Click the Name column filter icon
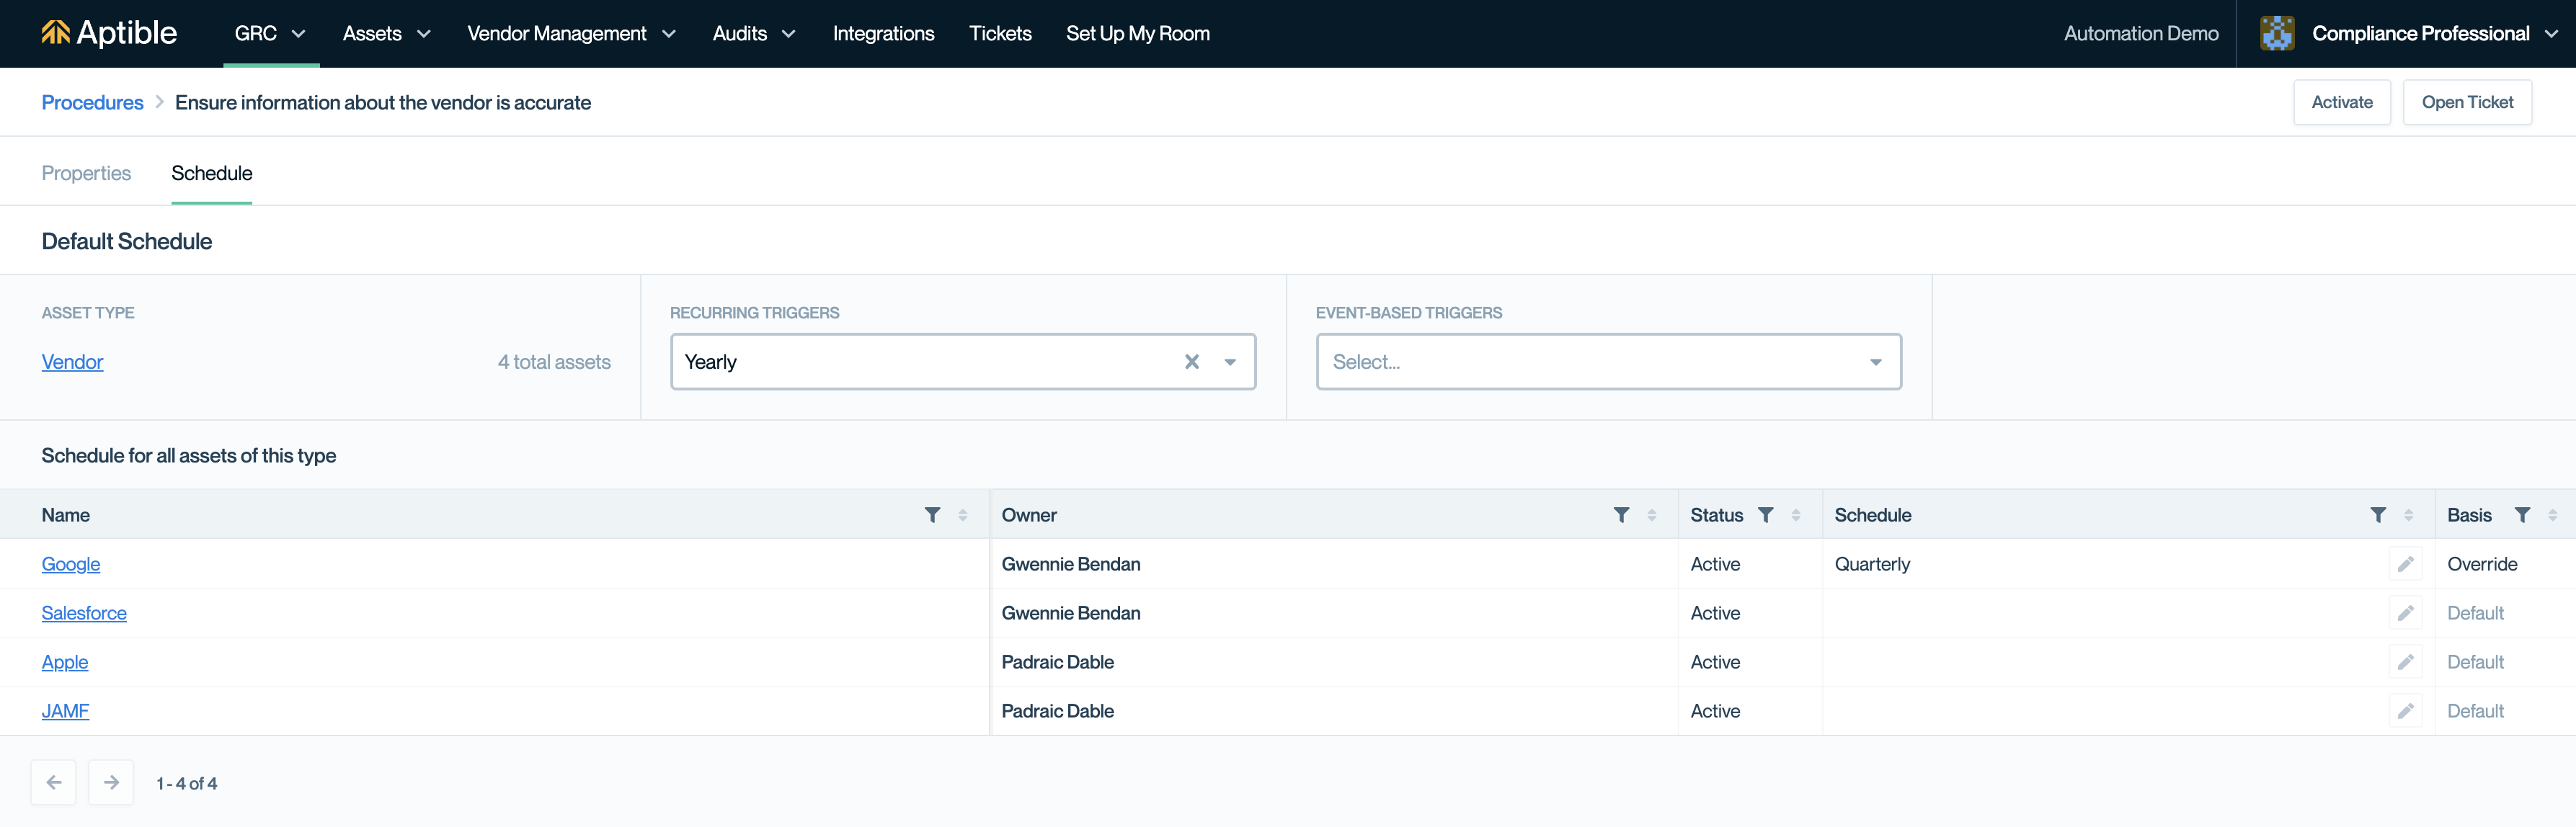 pyautogui.click(x=932, y=515)
